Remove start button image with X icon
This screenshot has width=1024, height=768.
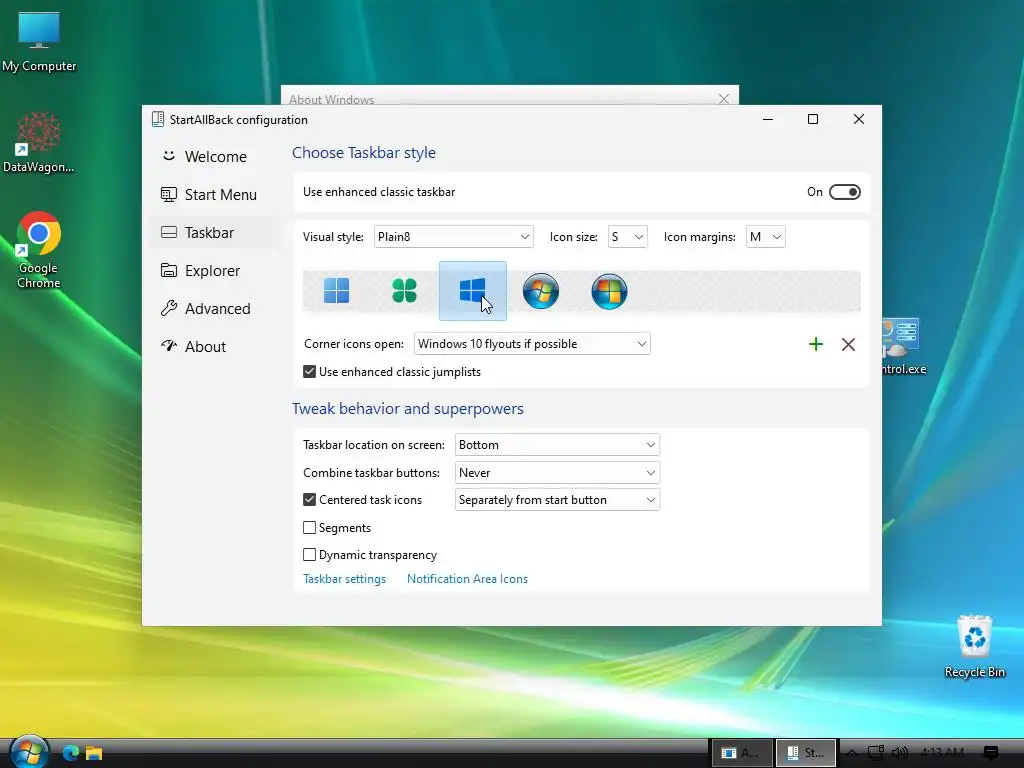(x=848, y=344)
